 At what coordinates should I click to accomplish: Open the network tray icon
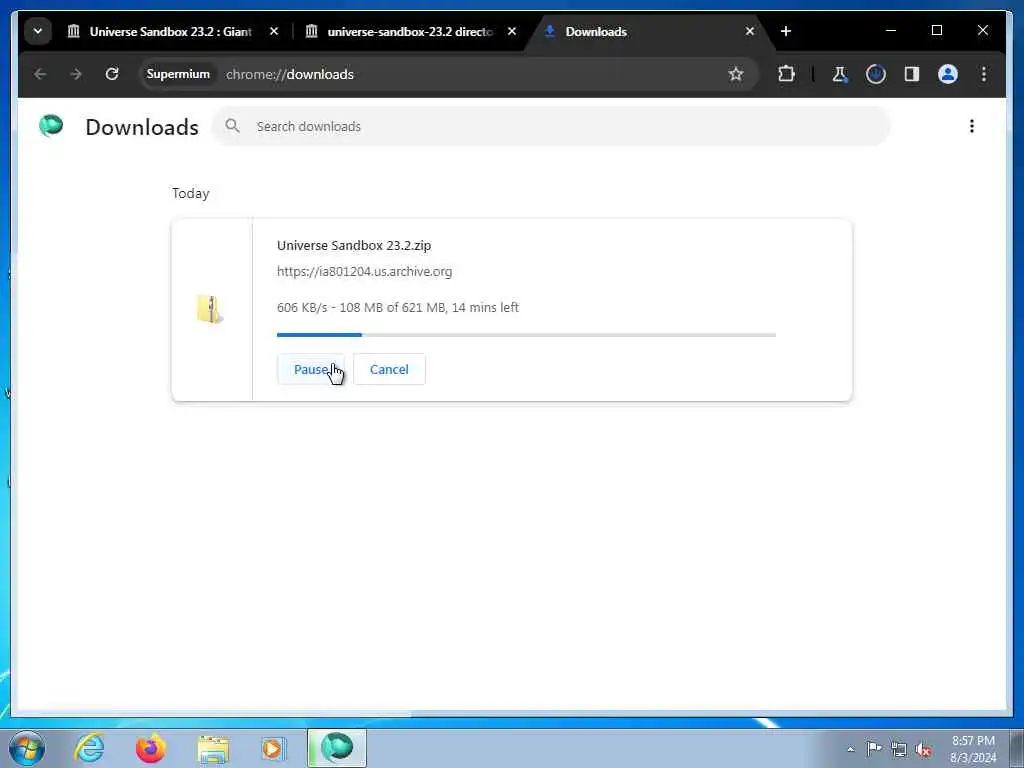click(899, 749)
